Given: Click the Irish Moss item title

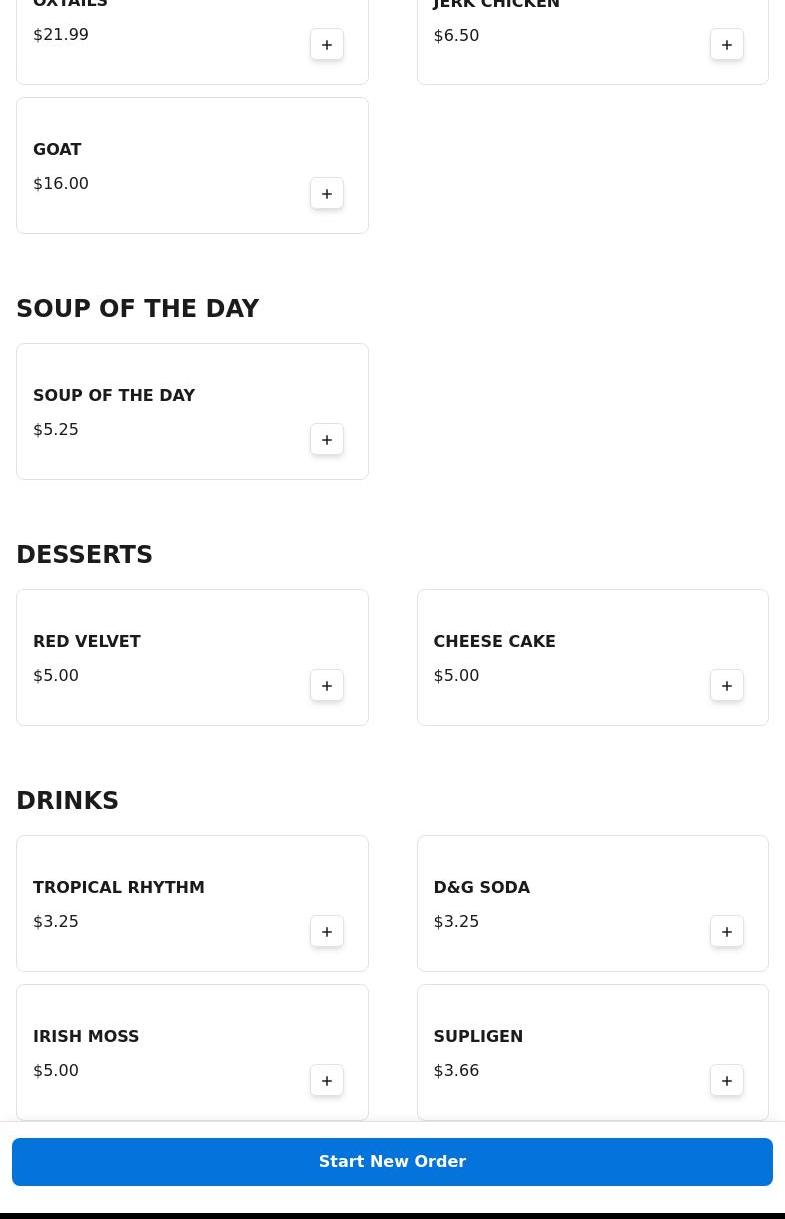Looking at the screenshot, I should point(86,1037).
